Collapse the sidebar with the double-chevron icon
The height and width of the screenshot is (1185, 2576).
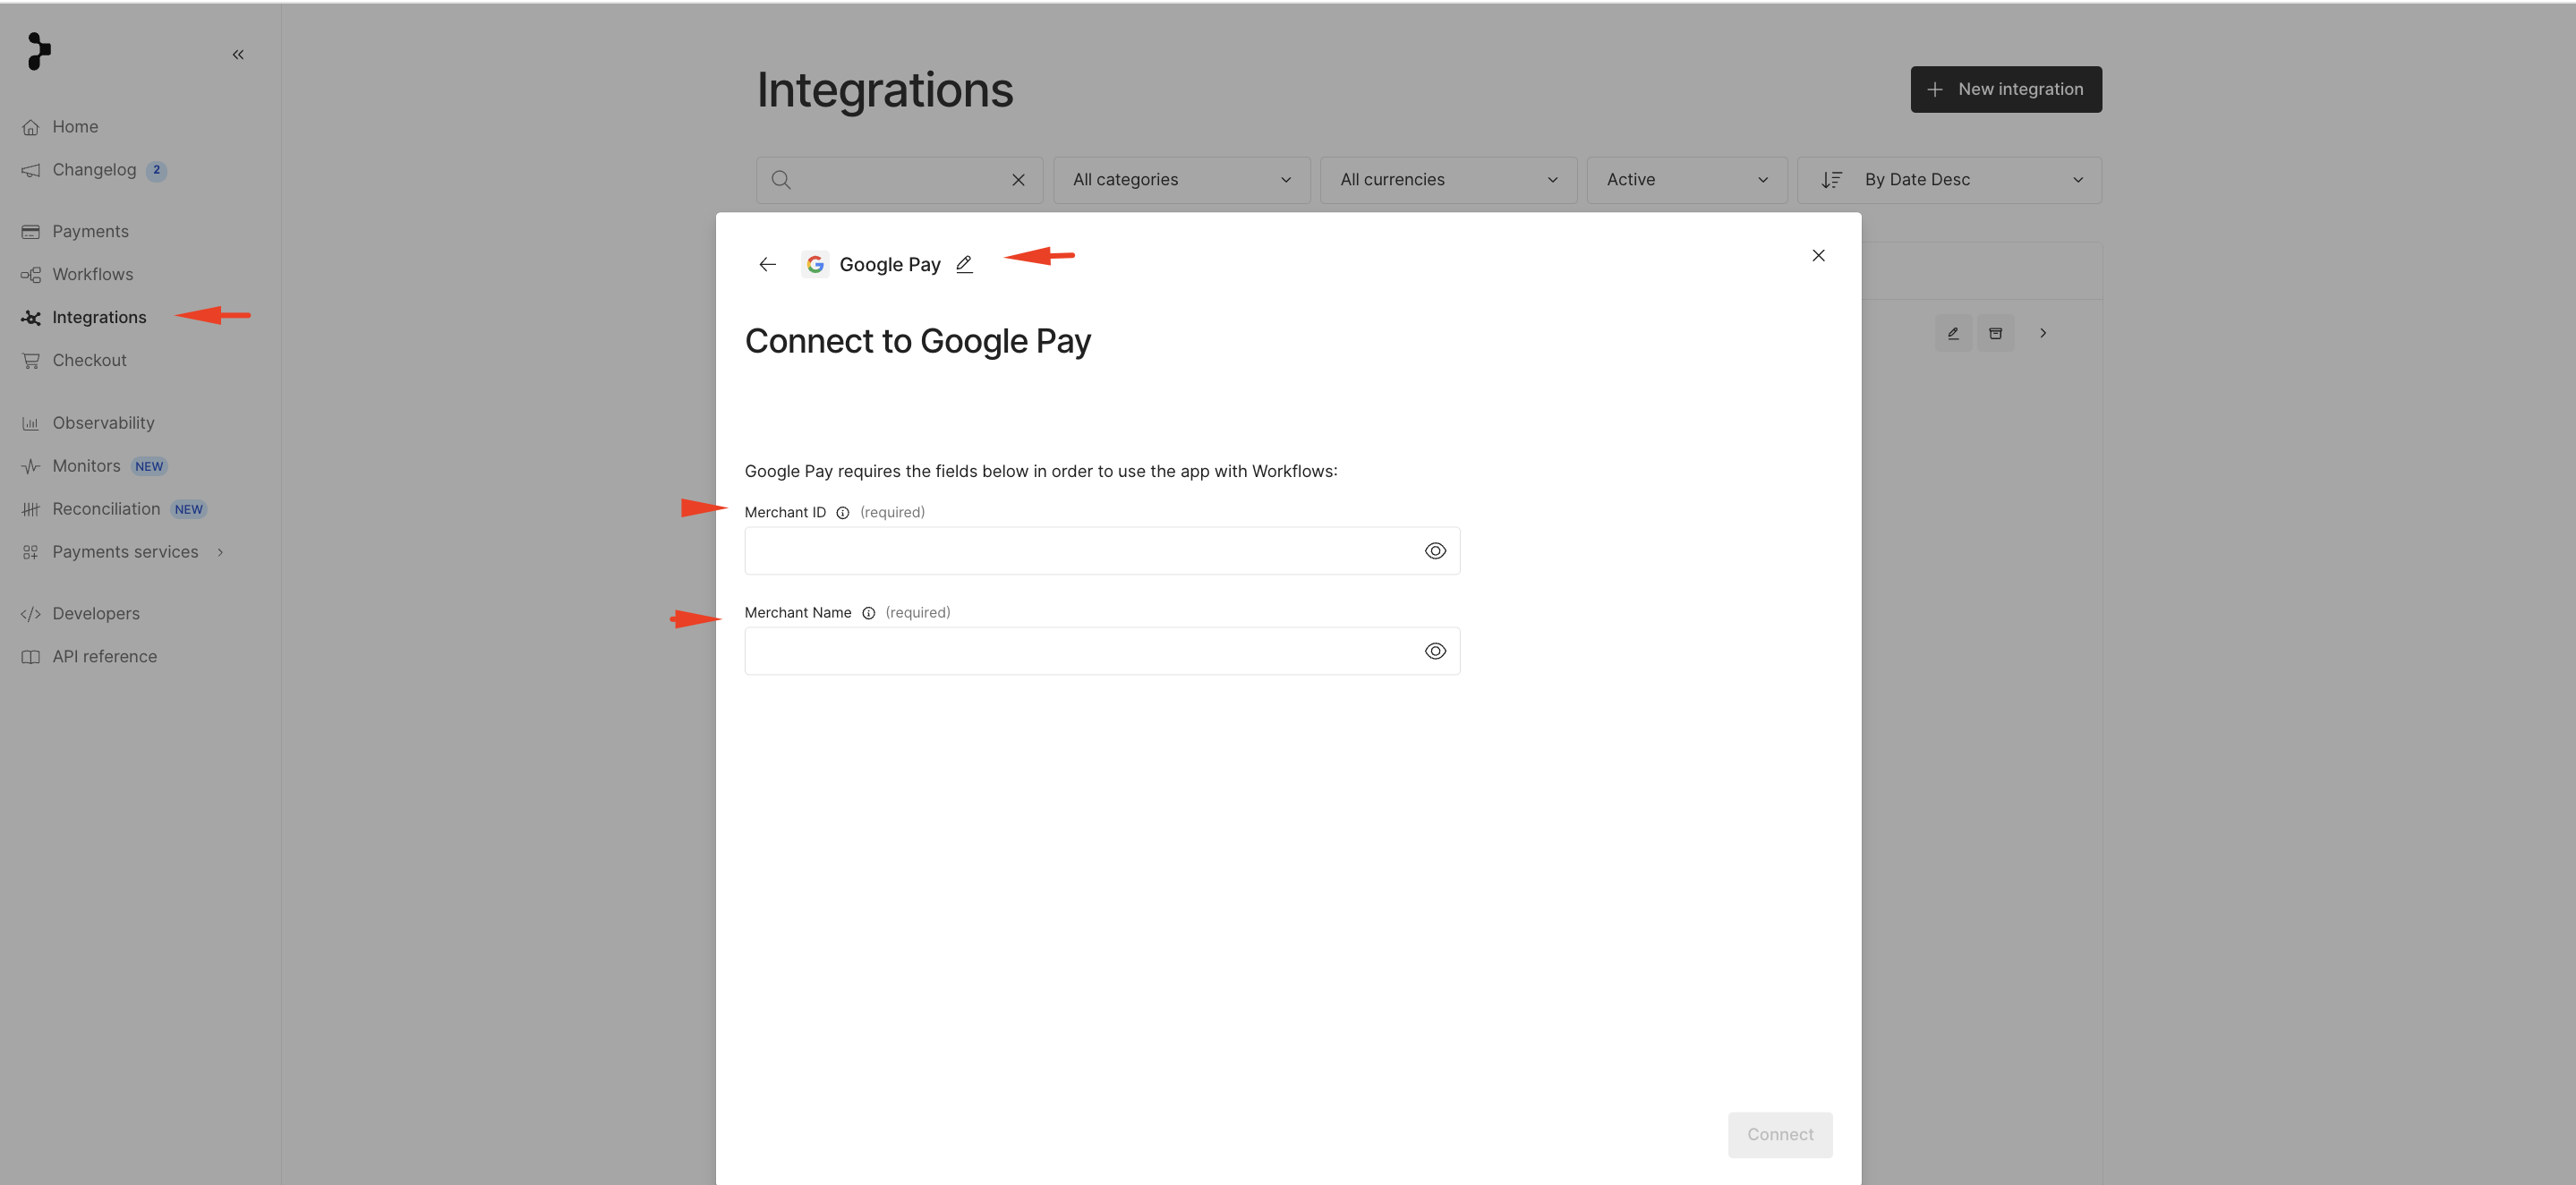238,55
